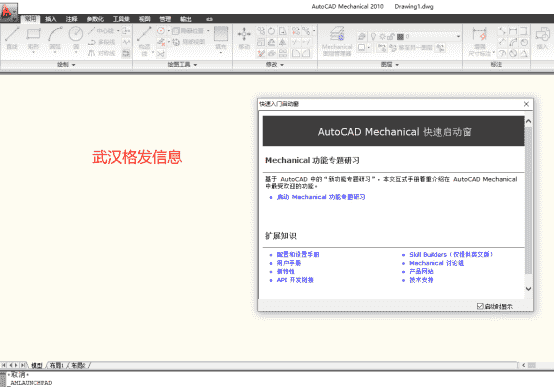Expand the Draw (绘制) panel arrow
Viewport: 554px width, 387px height.
click(73, 65)
